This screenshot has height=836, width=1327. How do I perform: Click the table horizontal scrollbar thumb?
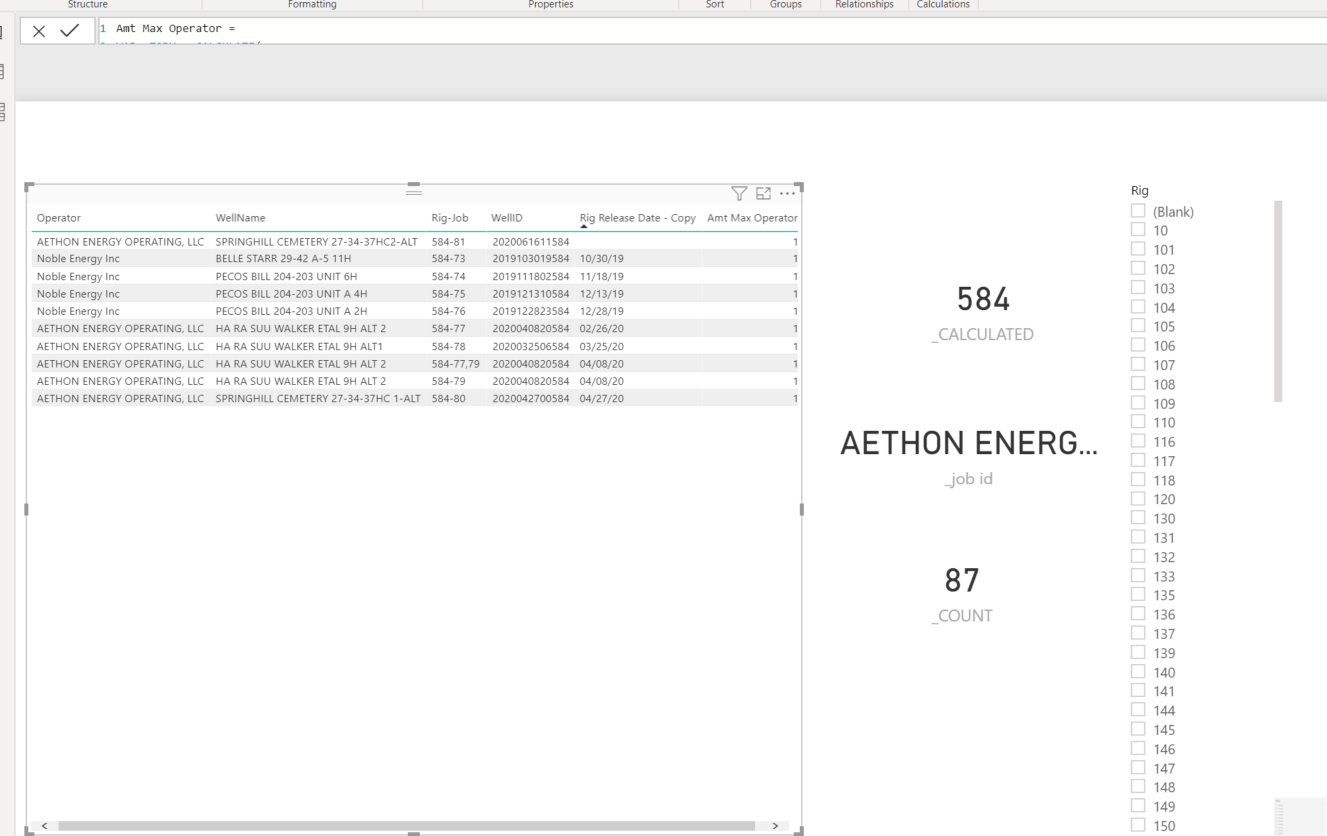click(406, 826)
